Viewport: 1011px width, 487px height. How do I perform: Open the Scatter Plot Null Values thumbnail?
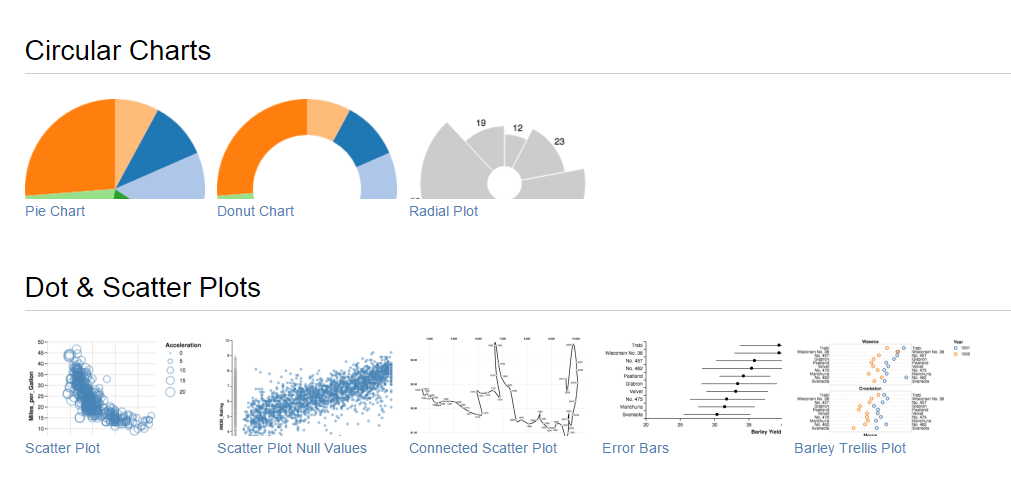click(x=307, y=385)
